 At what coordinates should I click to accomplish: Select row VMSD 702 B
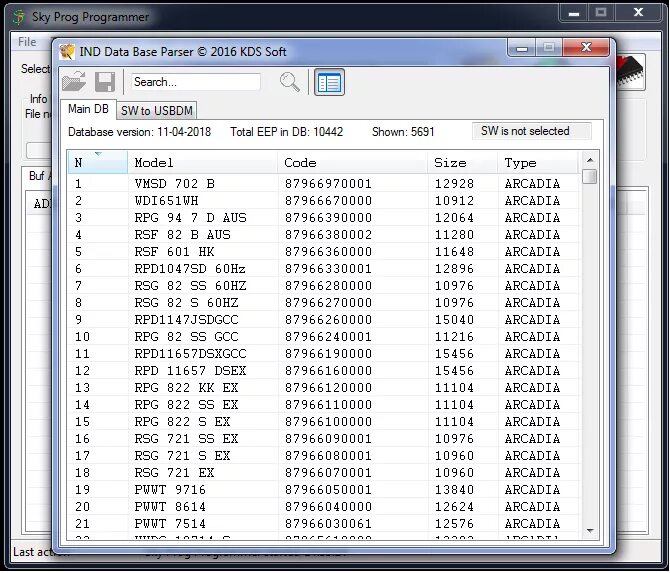323,184
